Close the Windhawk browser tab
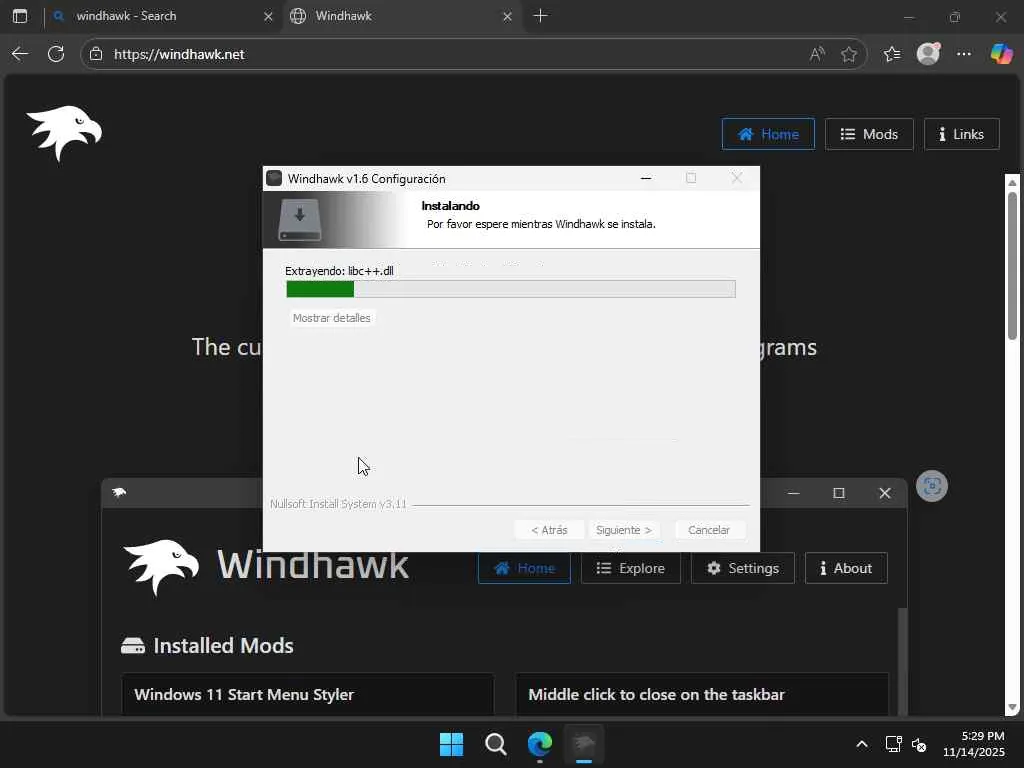The image size is (1024, 768). click(507, 16)
